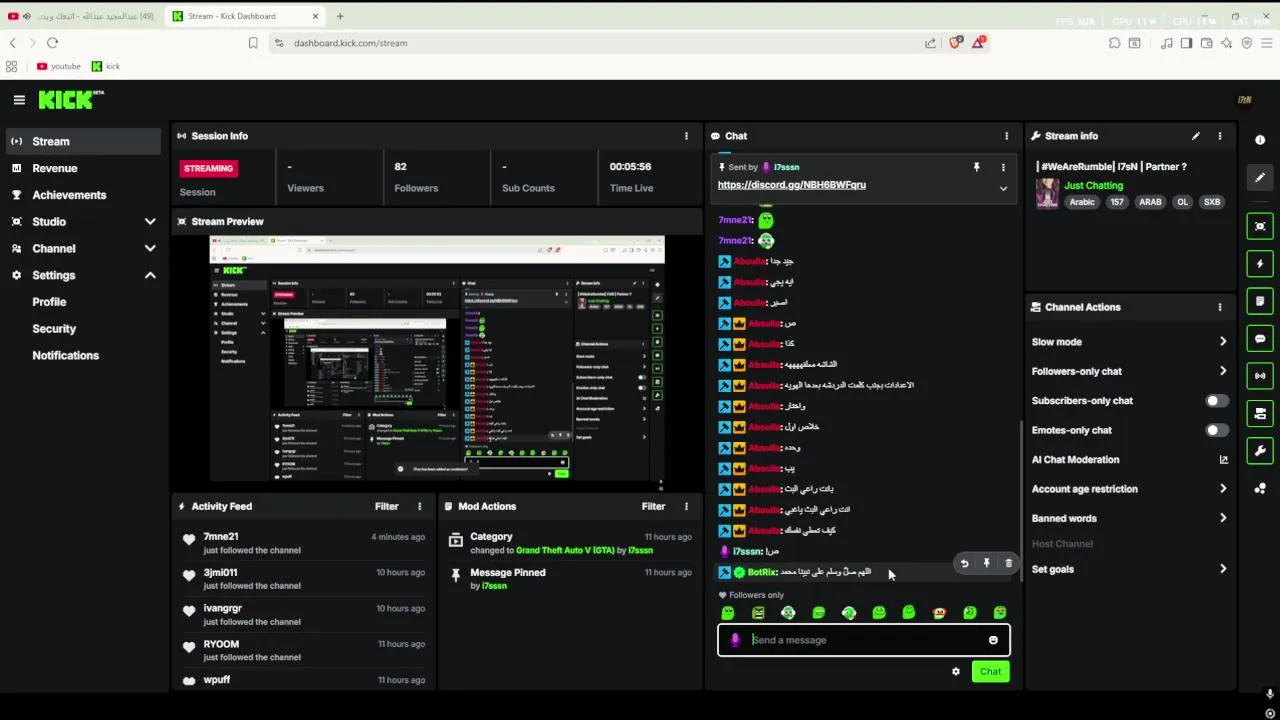Image resolution: width=1280 pixels, height=720 pixels.
Task: Open a new browser tab
Action: point(340,16)
